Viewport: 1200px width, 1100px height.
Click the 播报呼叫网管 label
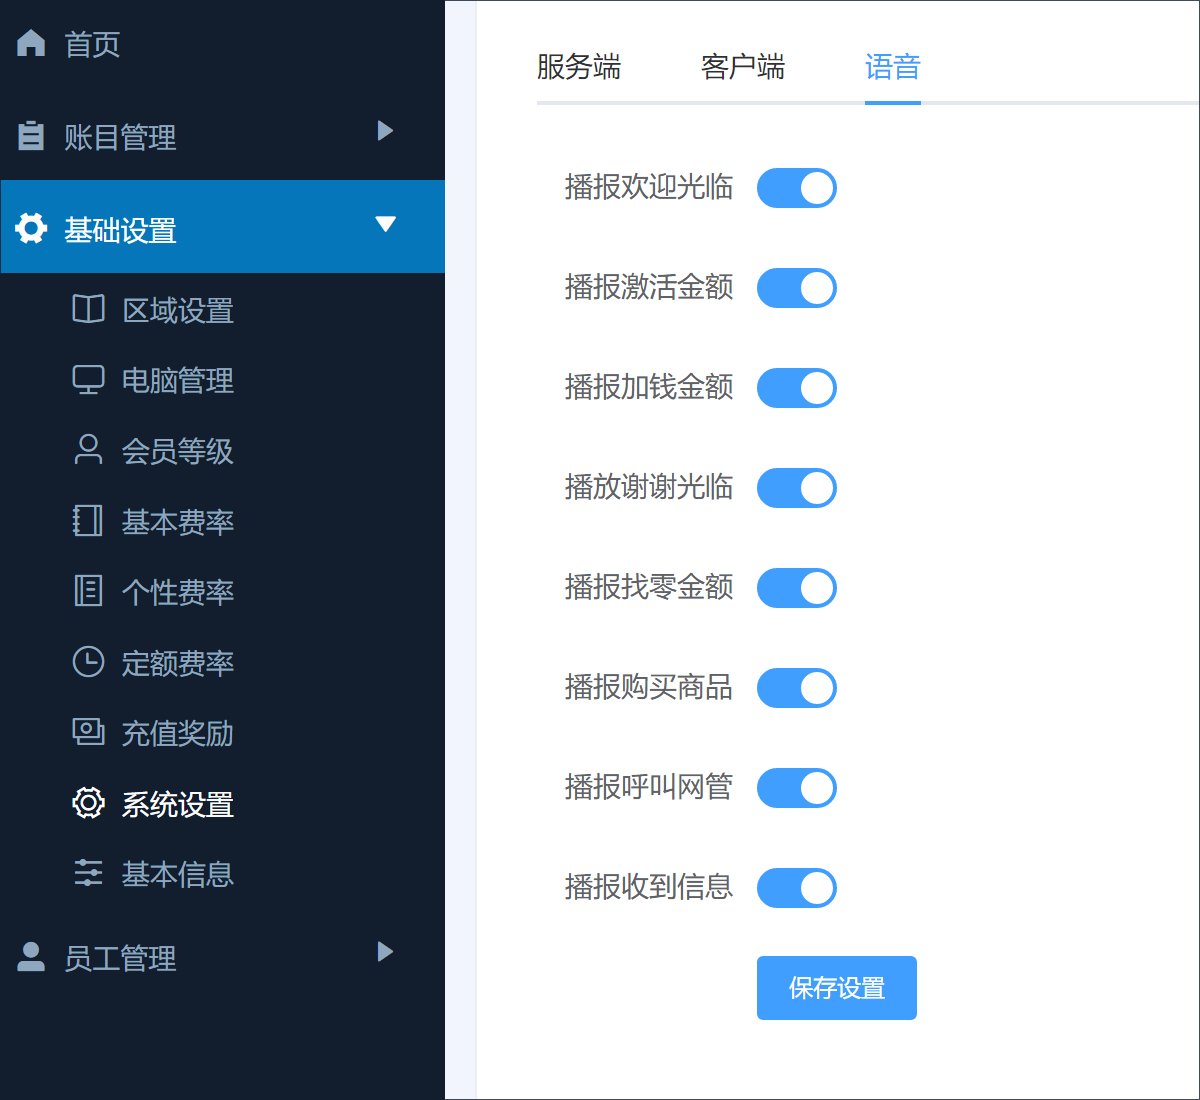[x=649, y=787]
